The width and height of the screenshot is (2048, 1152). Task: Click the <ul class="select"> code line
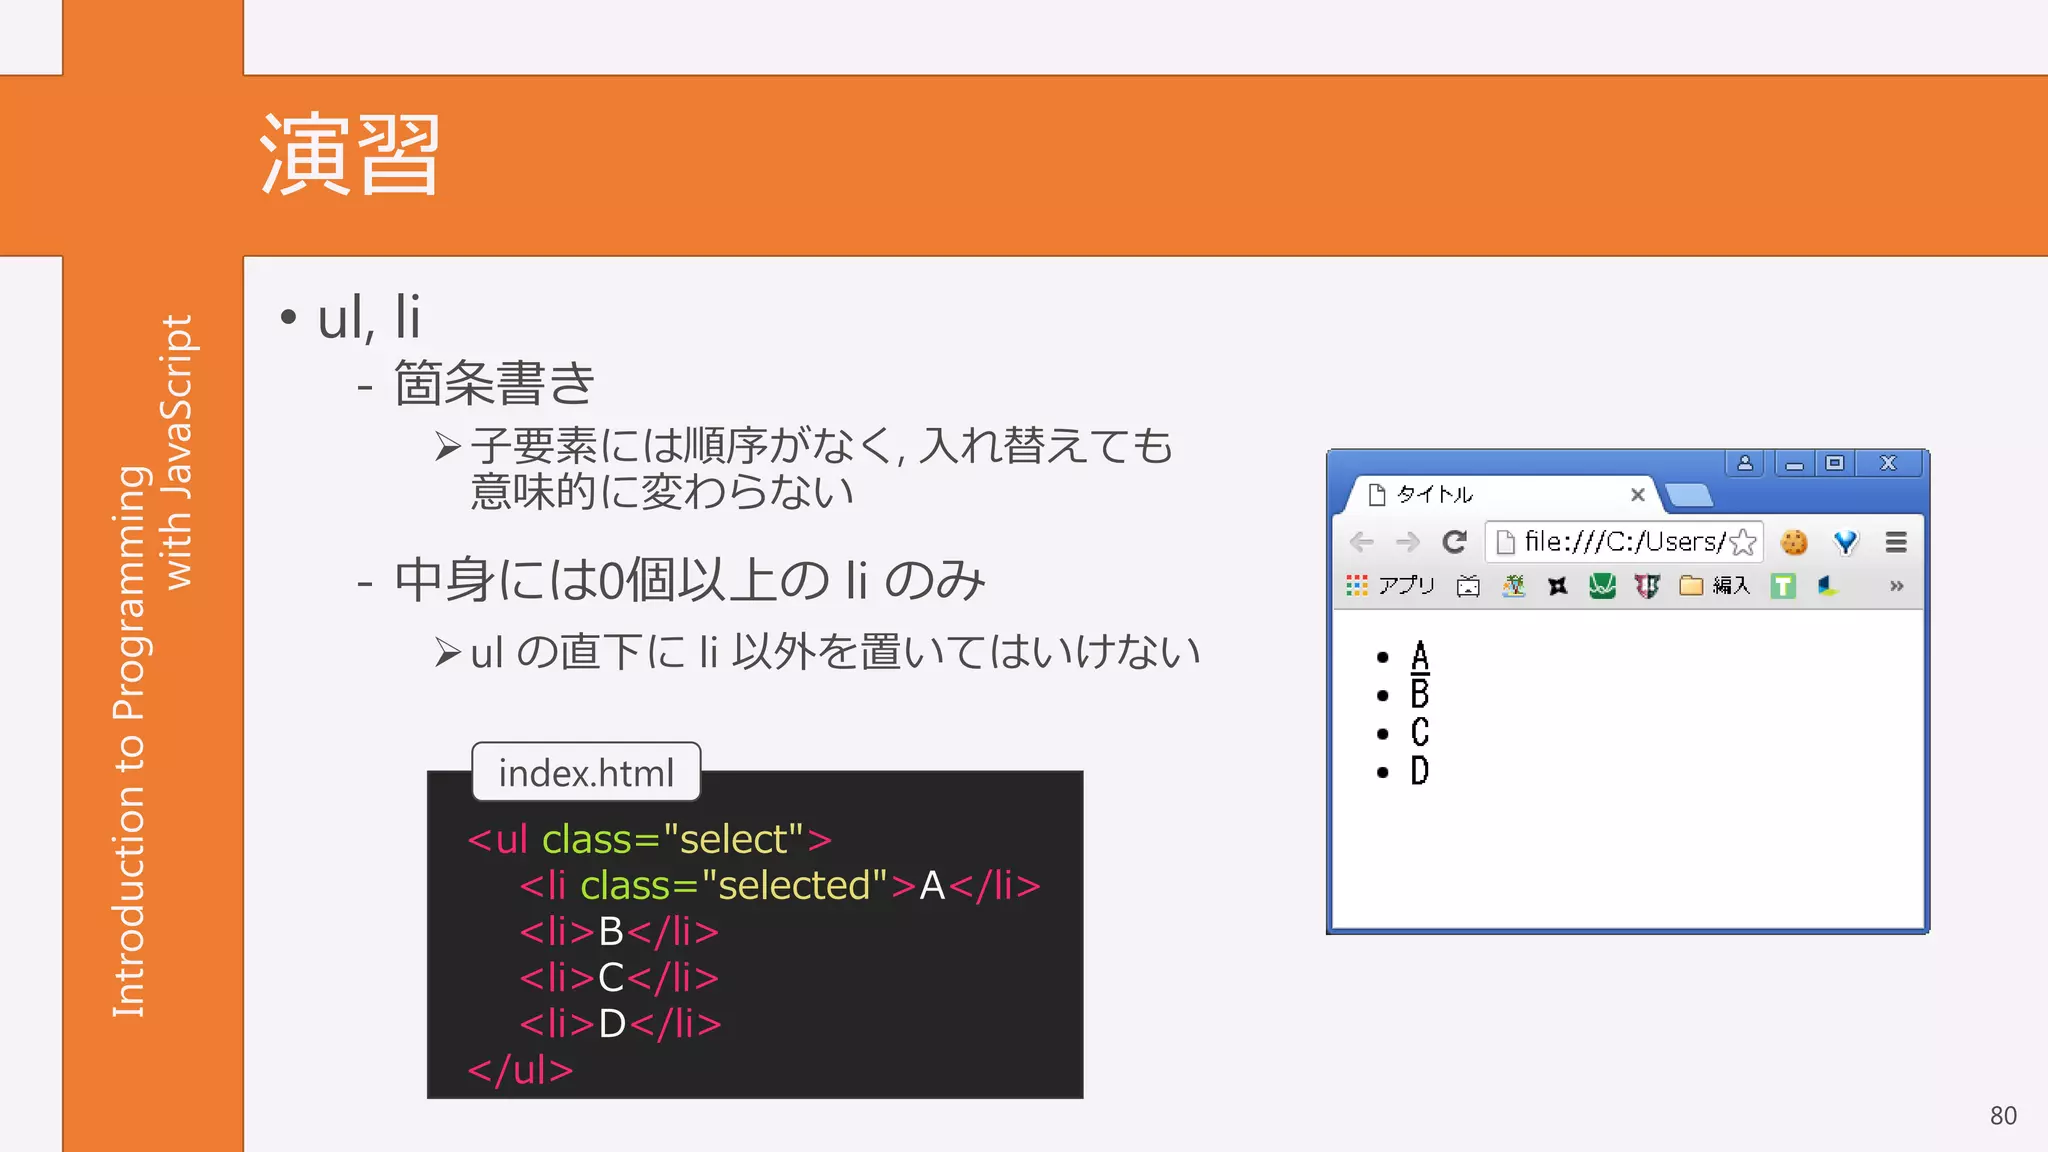(650, 839)
